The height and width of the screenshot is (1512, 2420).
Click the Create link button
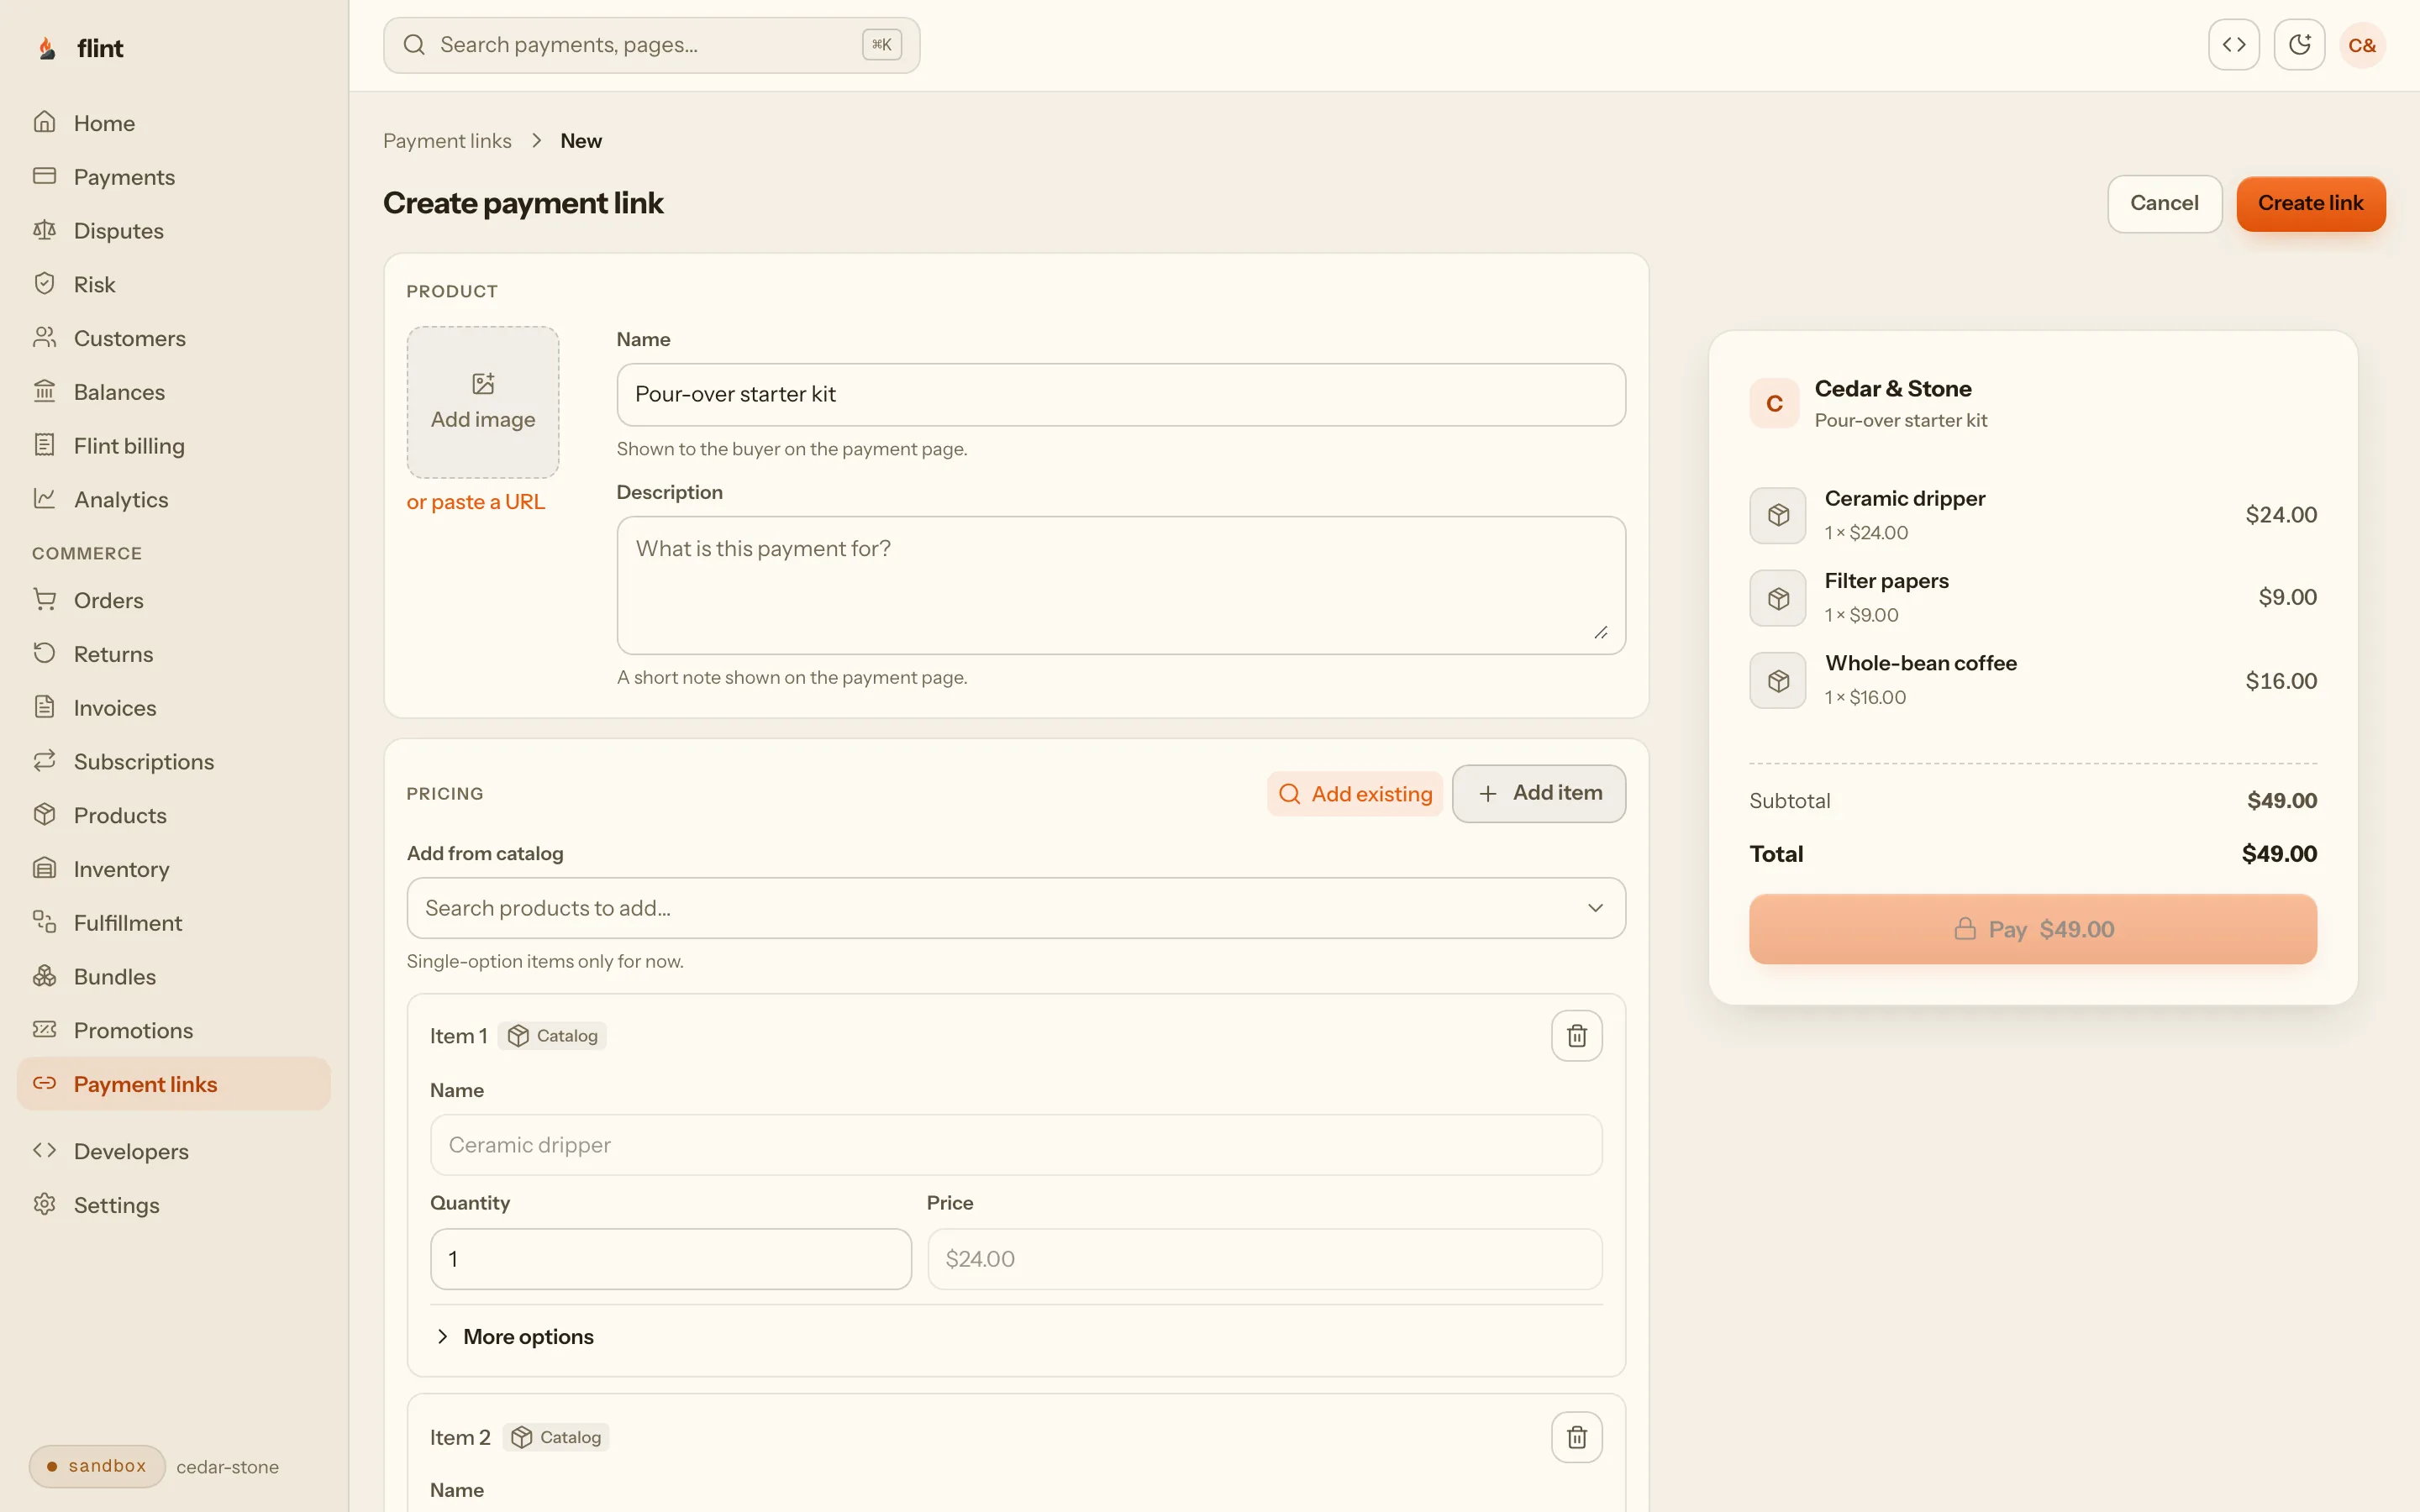click(x=2310, y=204)
